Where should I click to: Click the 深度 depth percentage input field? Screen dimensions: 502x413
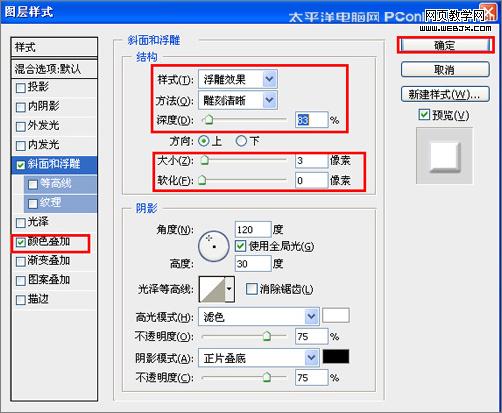click(311, 120)
